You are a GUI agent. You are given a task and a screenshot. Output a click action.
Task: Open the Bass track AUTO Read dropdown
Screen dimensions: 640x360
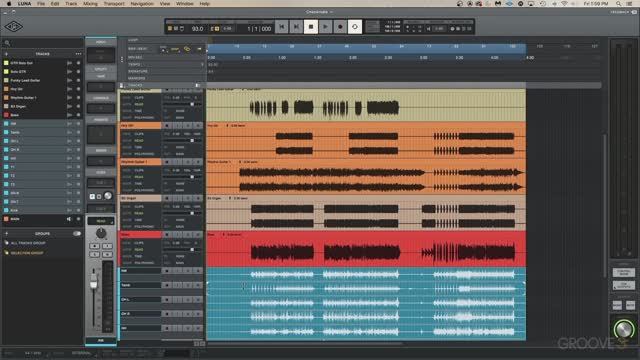point(139,249)
